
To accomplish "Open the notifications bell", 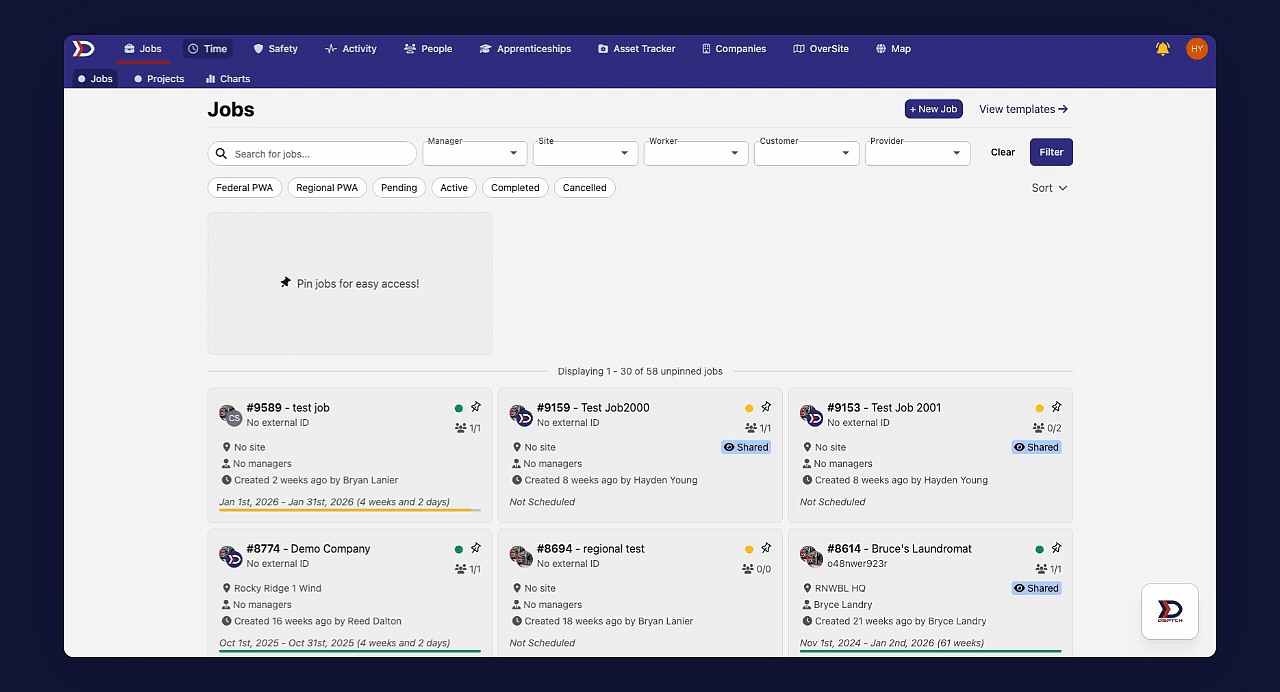I will point(1163,48).
